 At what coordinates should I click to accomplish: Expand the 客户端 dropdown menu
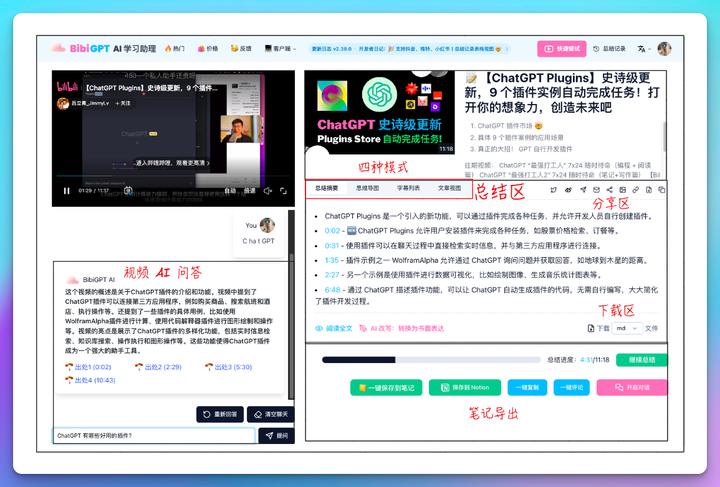coord(280,49)
